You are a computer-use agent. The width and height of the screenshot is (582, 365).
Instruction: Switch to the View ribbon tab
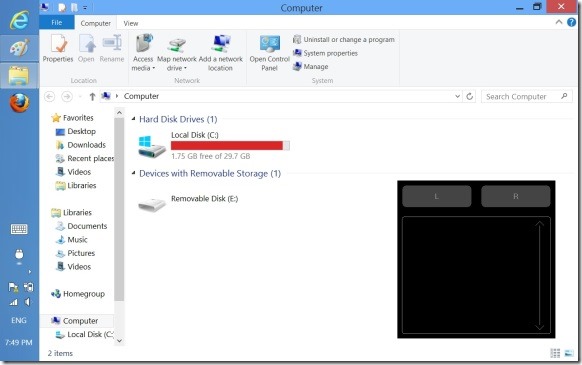pos(131,23)
